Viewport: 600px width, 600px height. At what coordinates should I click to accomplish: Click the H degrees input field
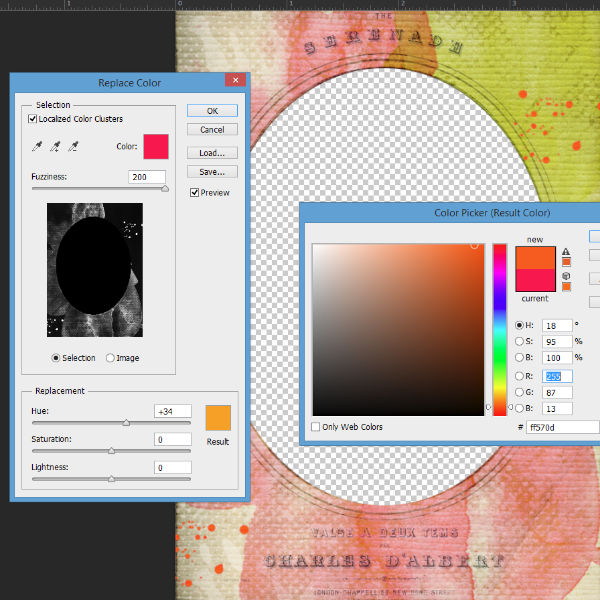[x=557, y=326]
